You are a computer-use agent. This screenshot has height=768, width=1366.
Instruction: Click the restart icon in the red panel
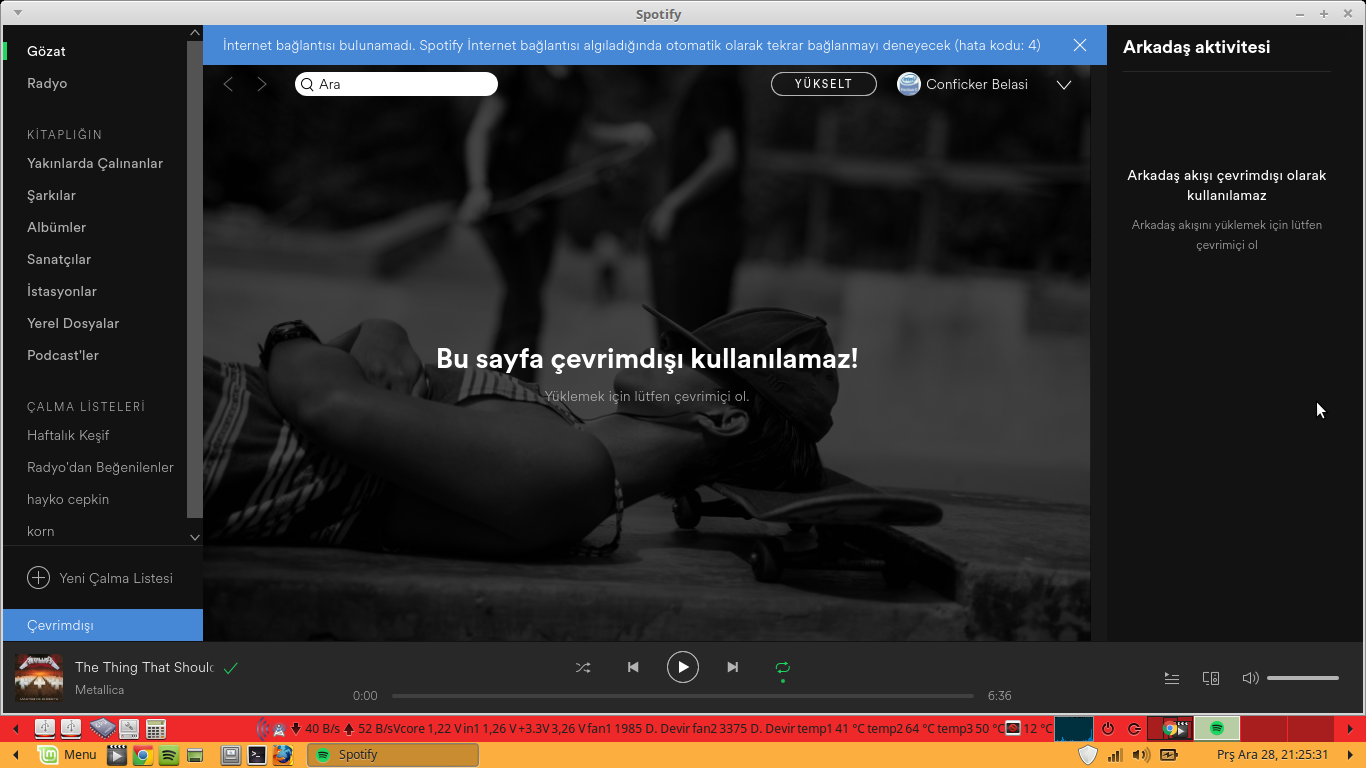(1134, 728)
